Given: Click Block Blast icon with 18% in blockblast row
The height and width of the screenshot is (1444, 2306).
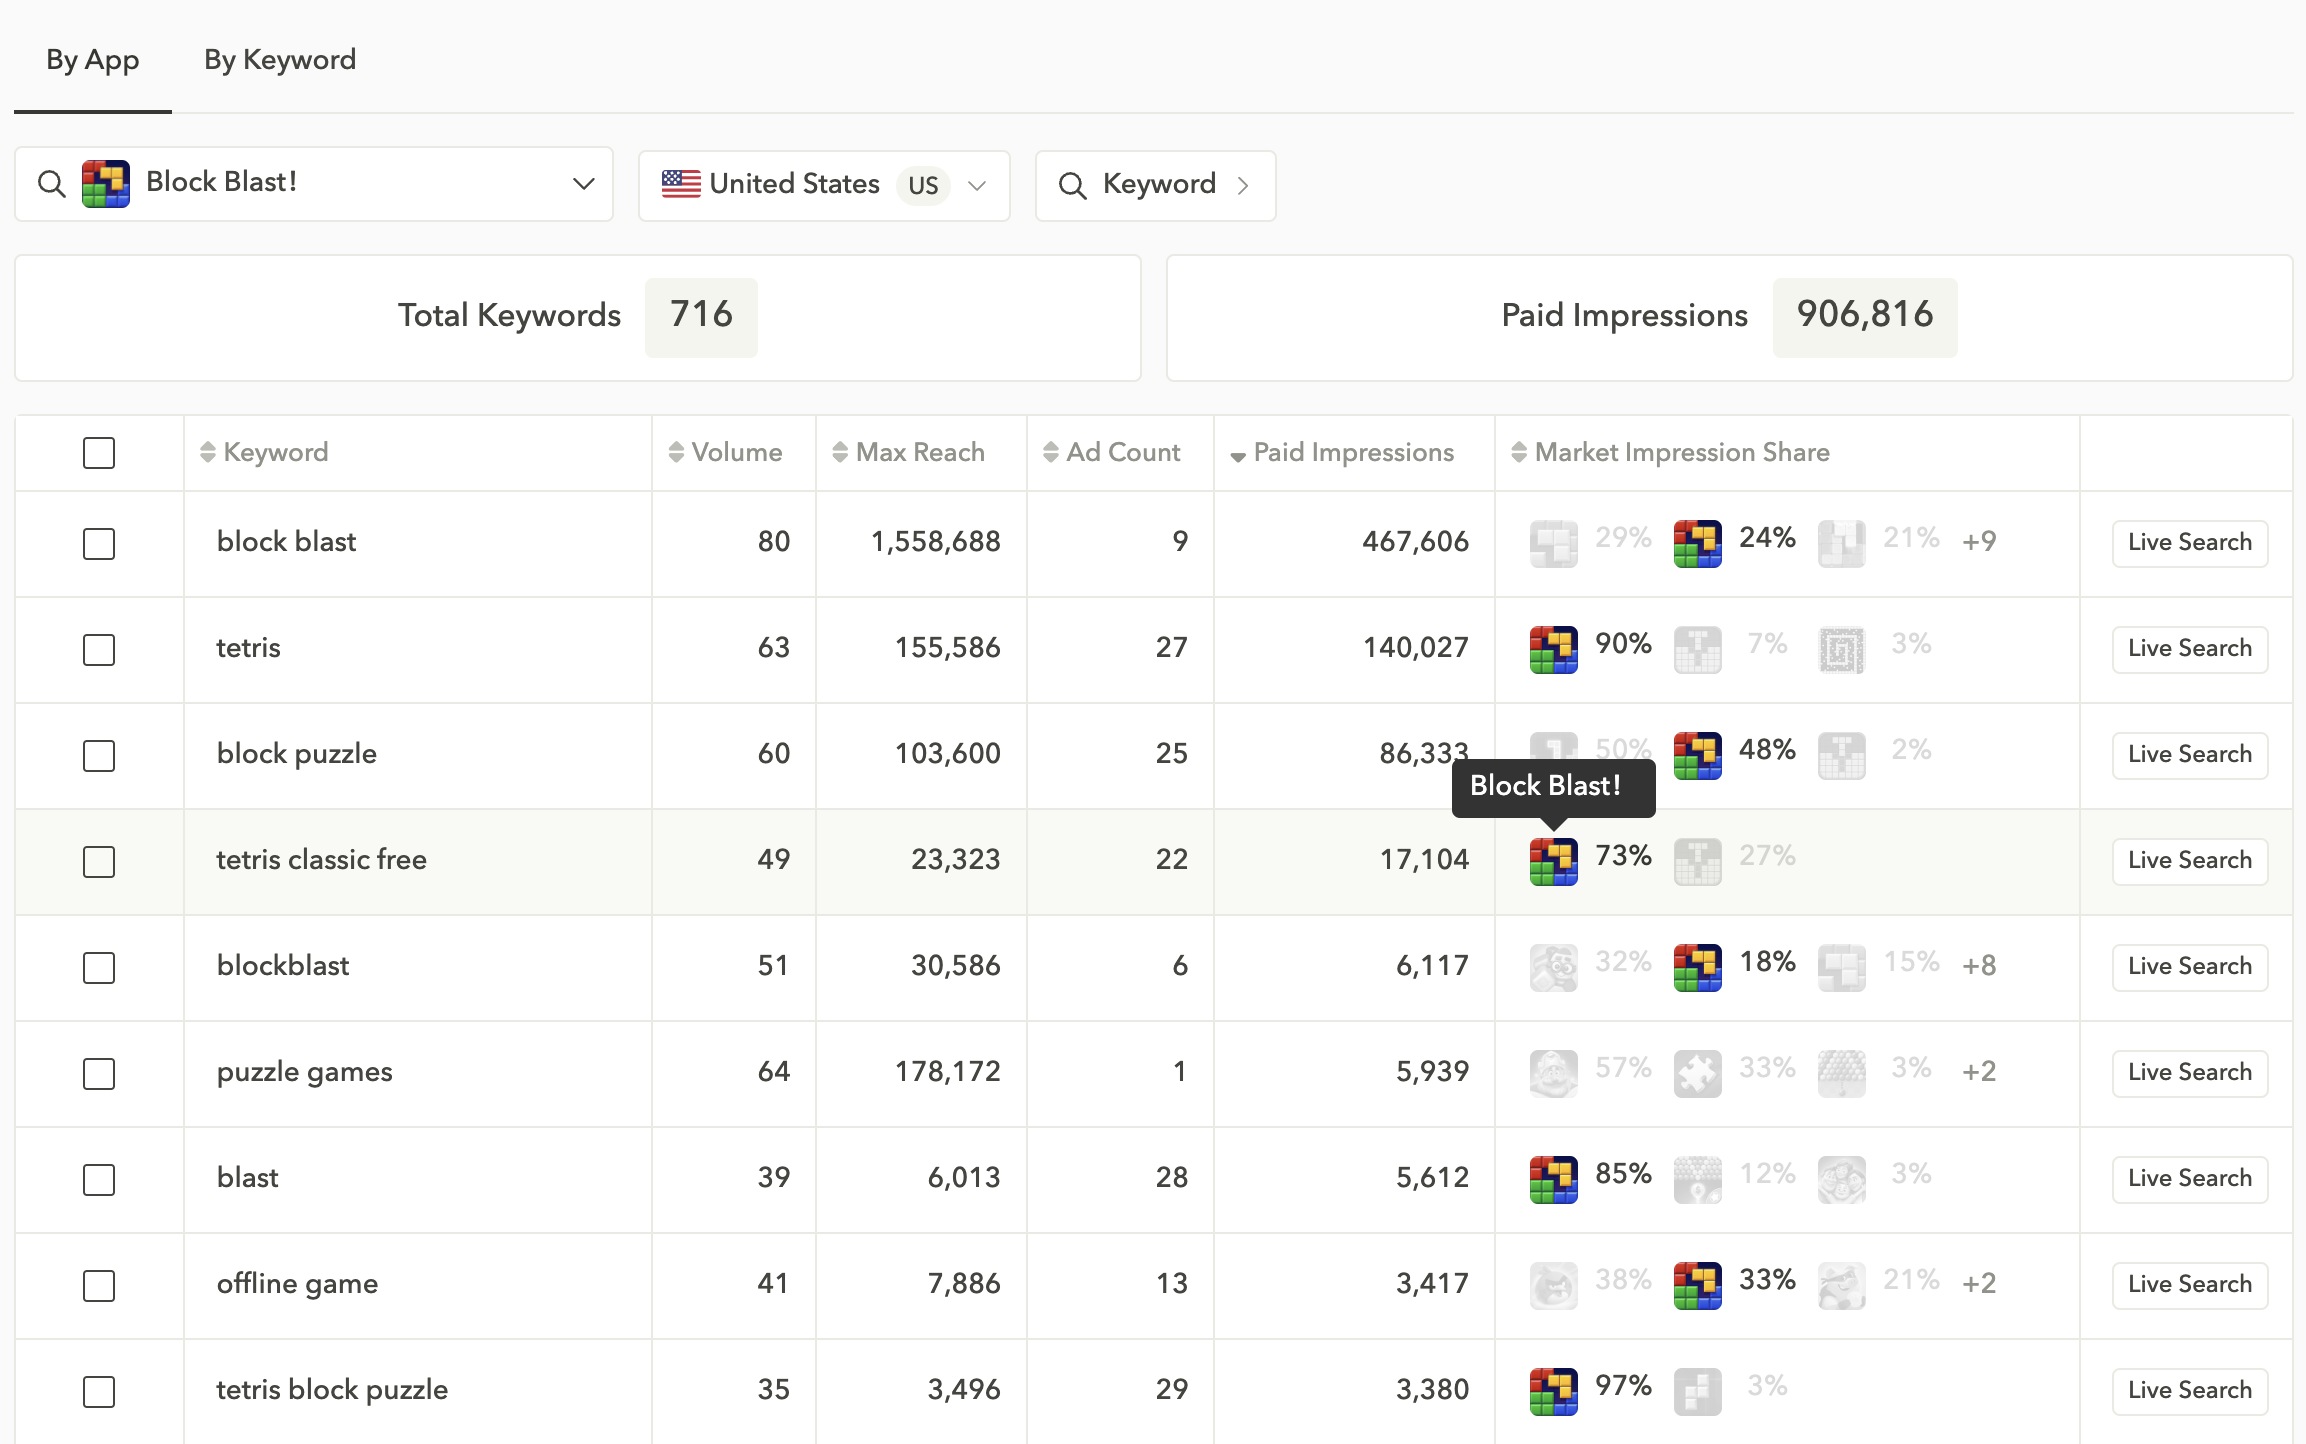Looking at the screenshot, I should coord(1698,968).
